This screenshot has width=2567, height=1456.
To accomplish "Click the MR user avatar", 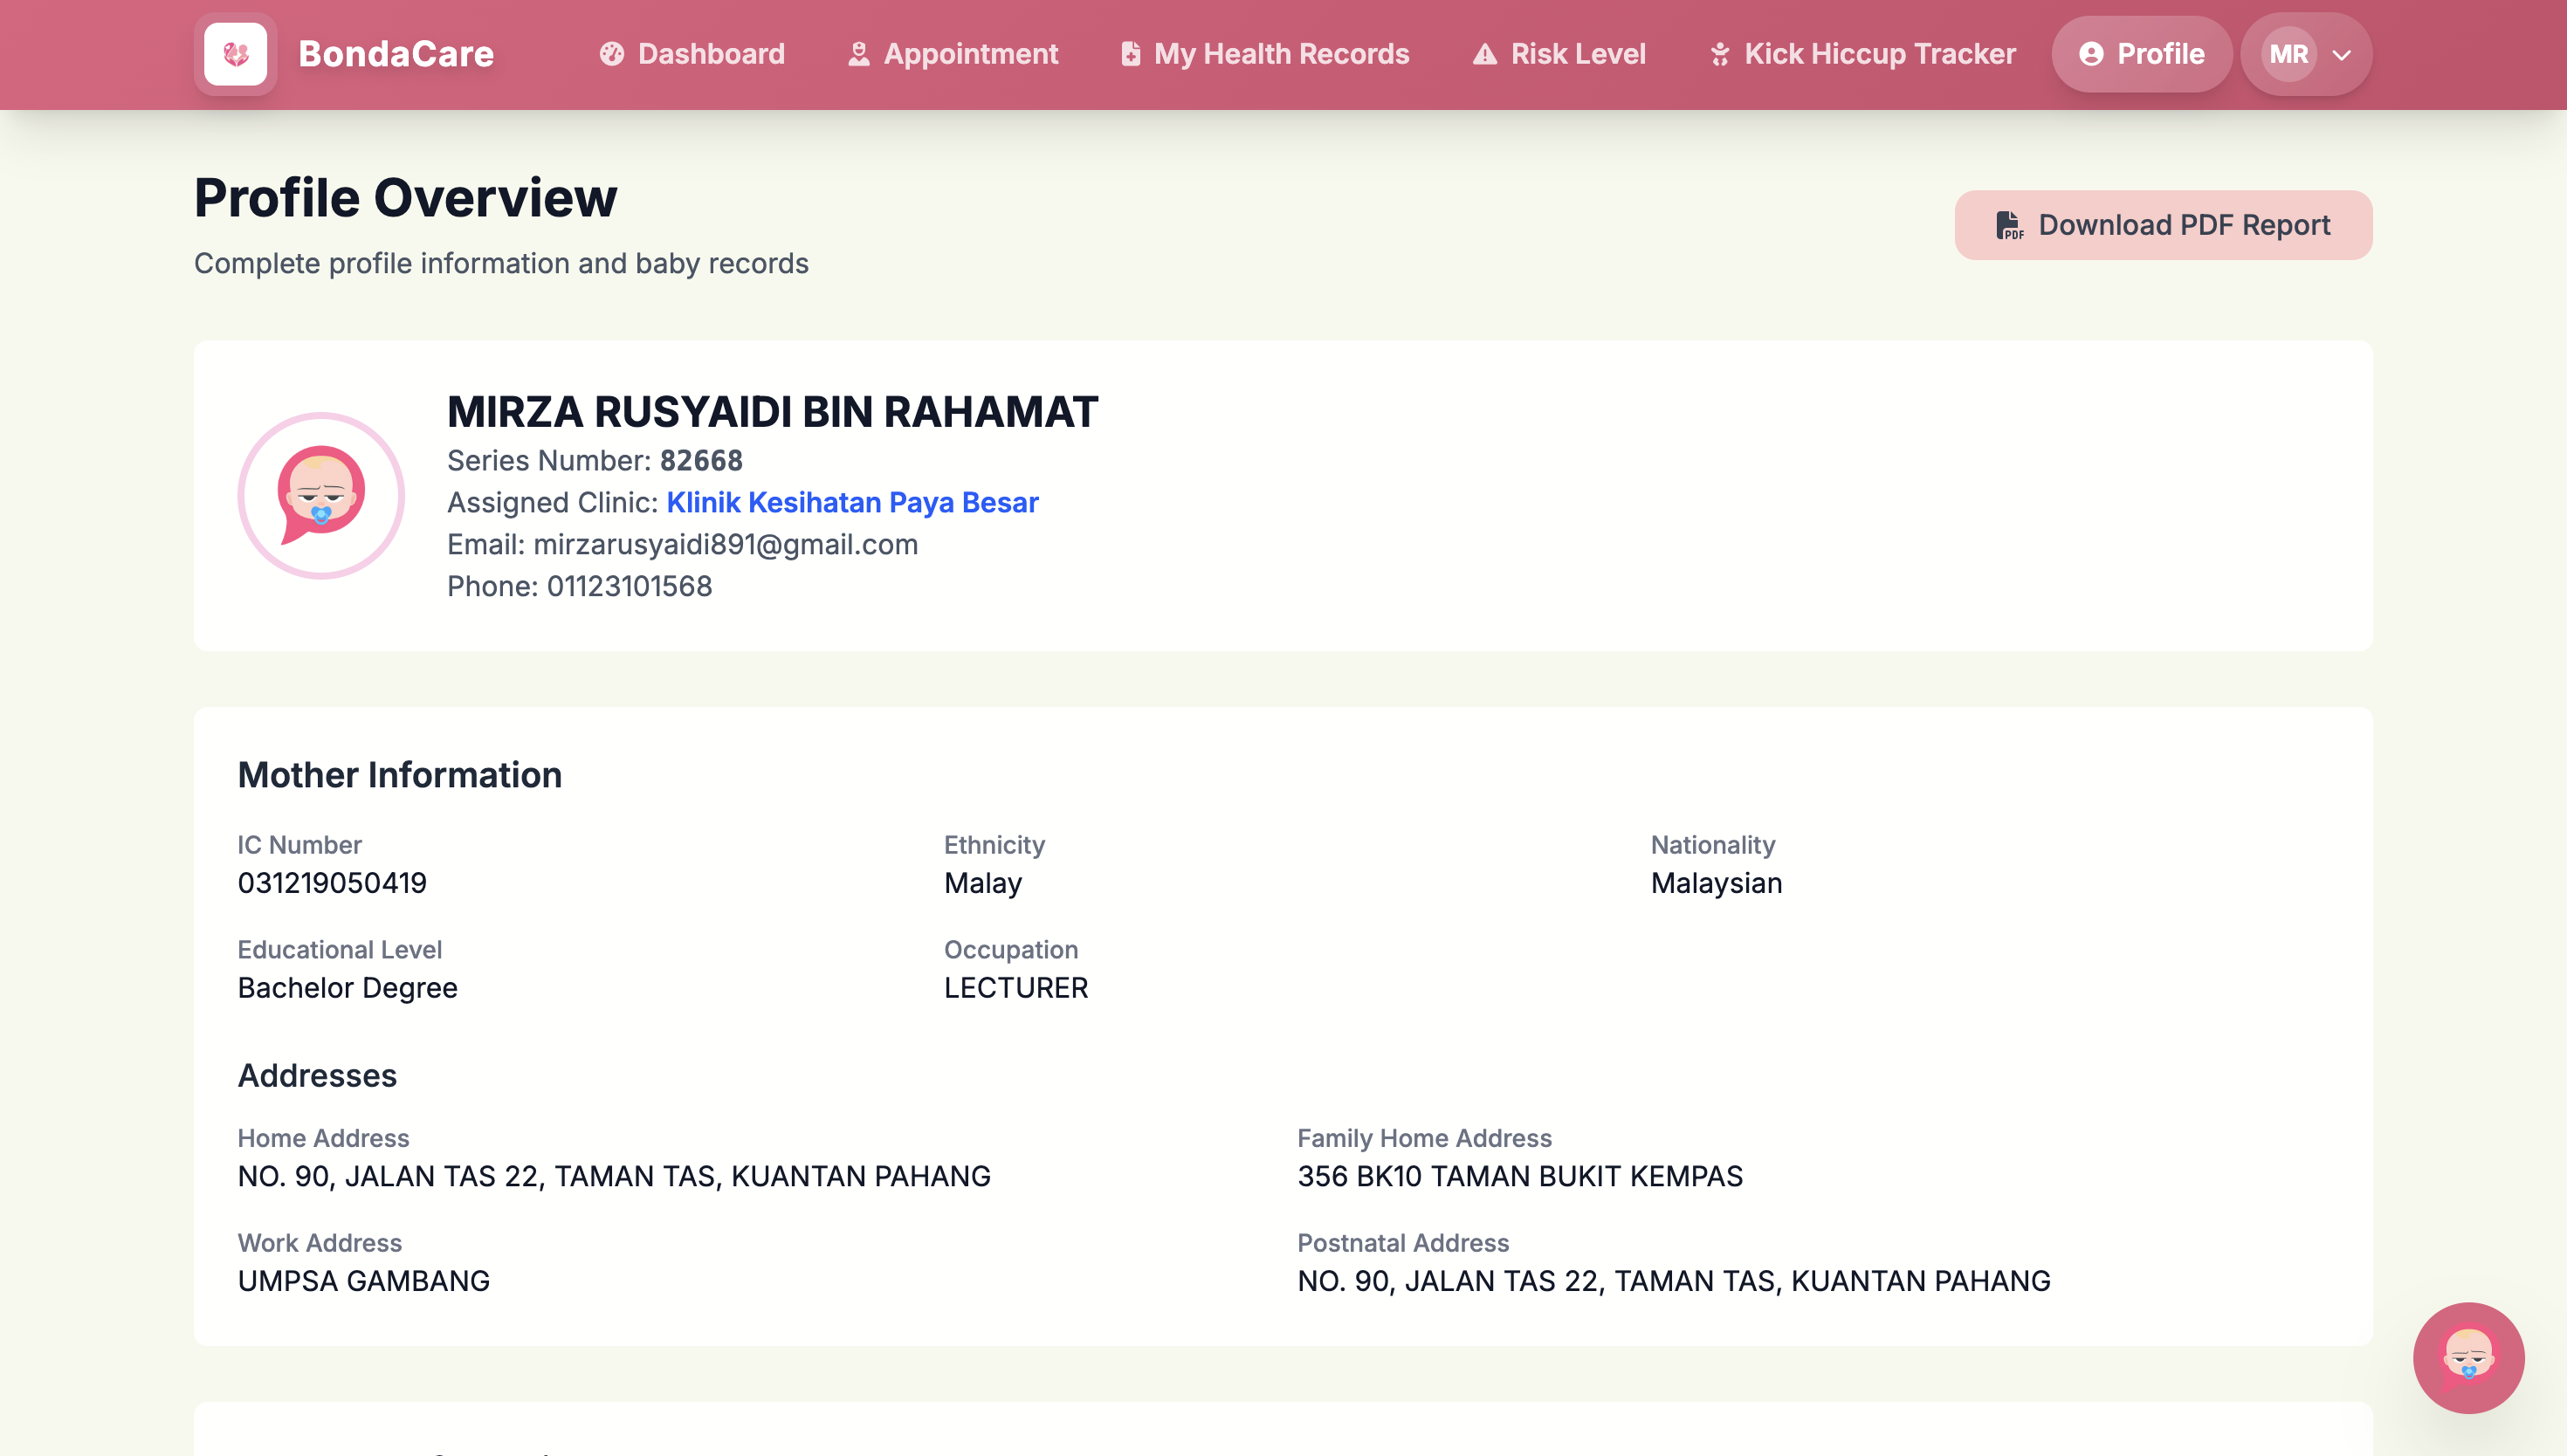I will click(2289, 54).
